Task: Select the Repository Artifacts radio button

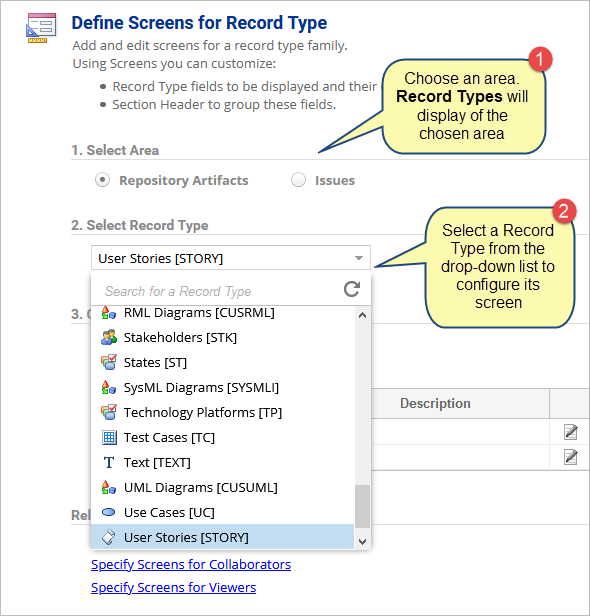Action: [x=103, y=180]
